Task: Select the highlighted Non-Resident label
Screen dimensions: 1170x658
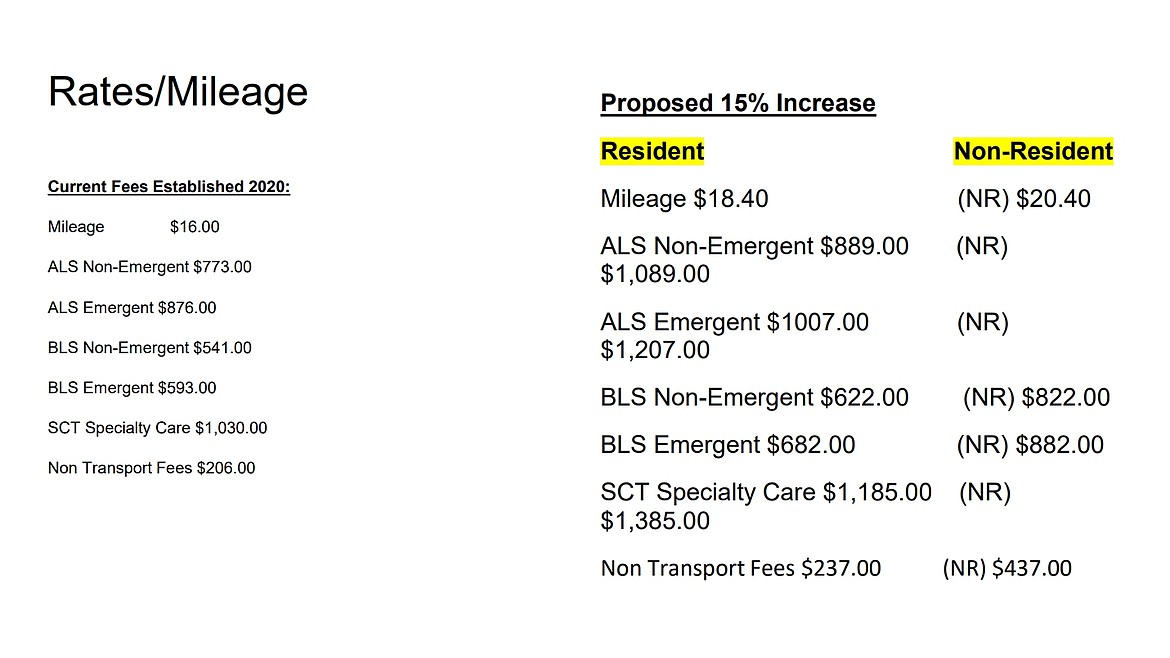Action: pyautogui.click(x=1033, y=151)
